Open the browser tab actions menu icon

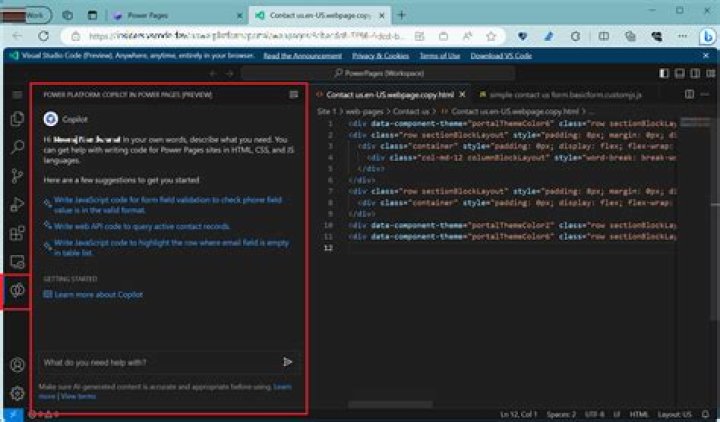[x=92, y=15]
